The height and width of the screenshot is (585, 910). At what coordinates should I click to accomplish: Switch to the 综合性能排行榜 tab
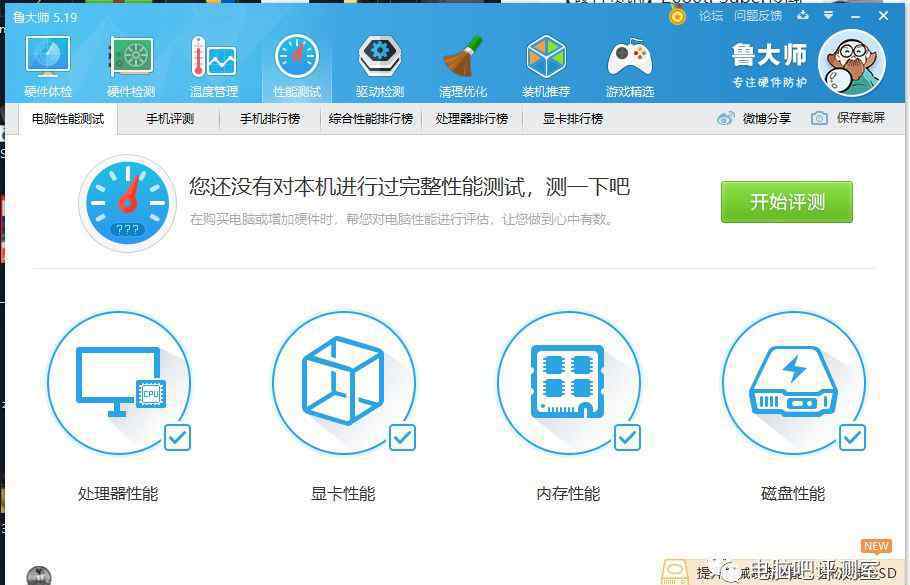[371, 119]
